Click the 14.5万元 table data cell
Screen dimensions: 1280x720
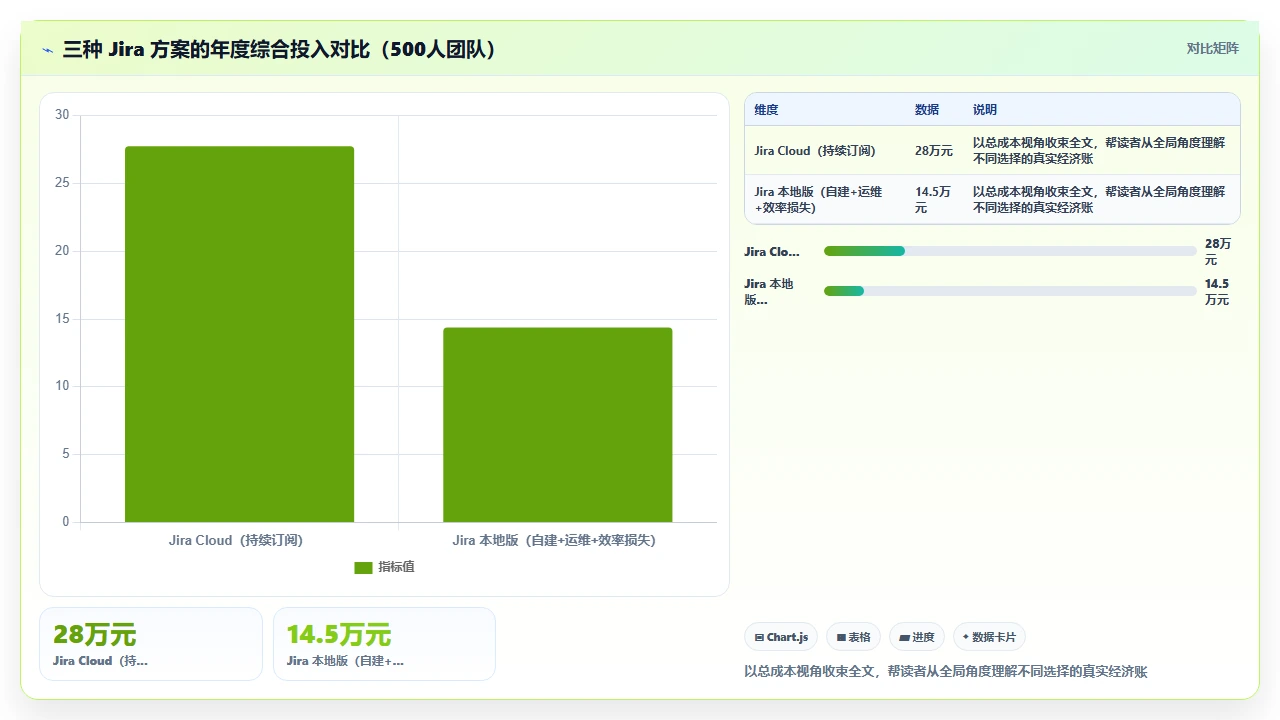pos(933,200)
